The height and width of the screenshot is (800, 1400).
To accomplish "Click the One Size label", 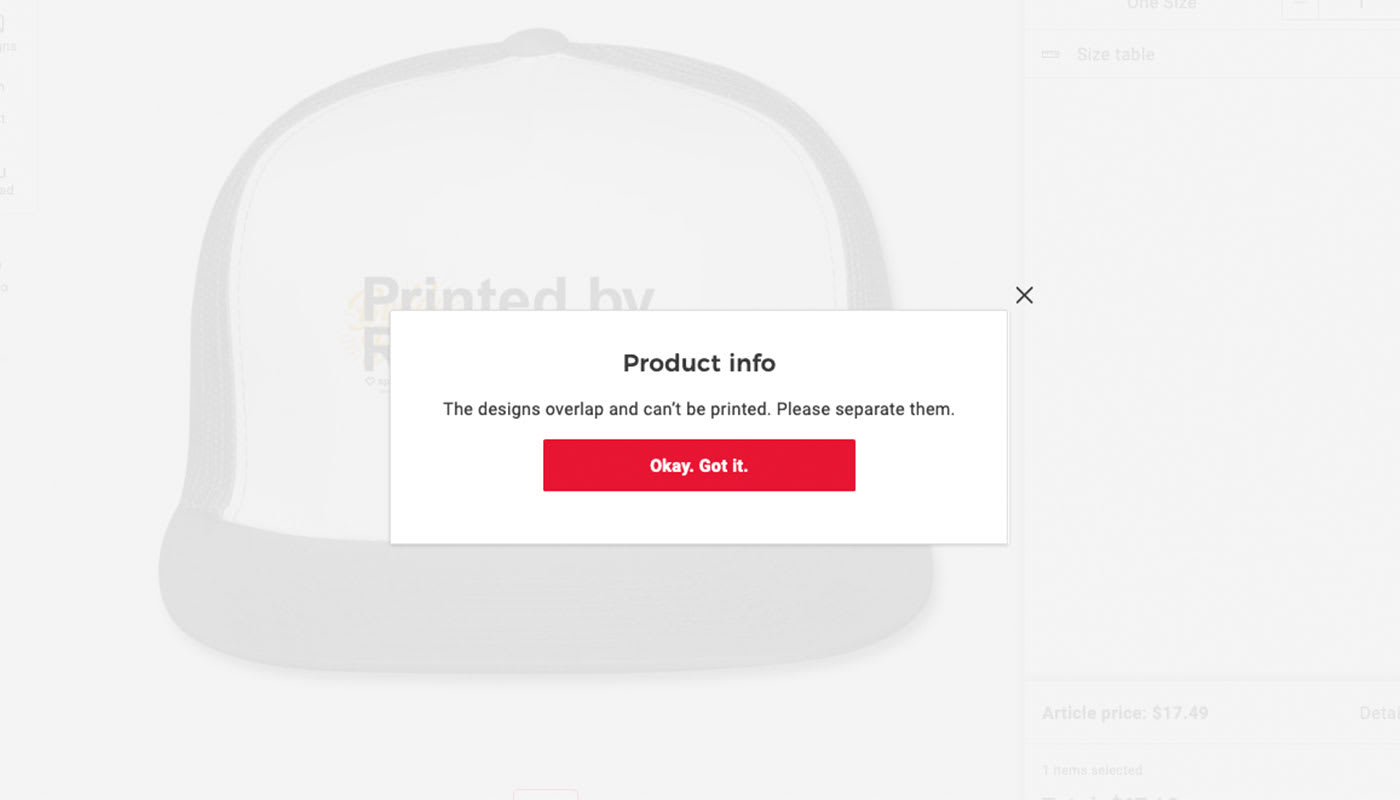I will pos(1161,5).
